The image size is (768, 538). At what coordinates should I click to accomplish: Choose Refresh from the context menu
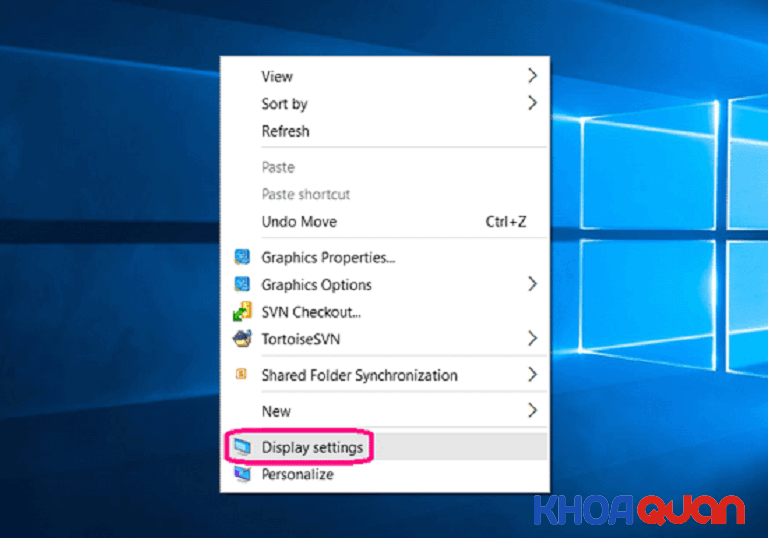(x=285, y=131)
